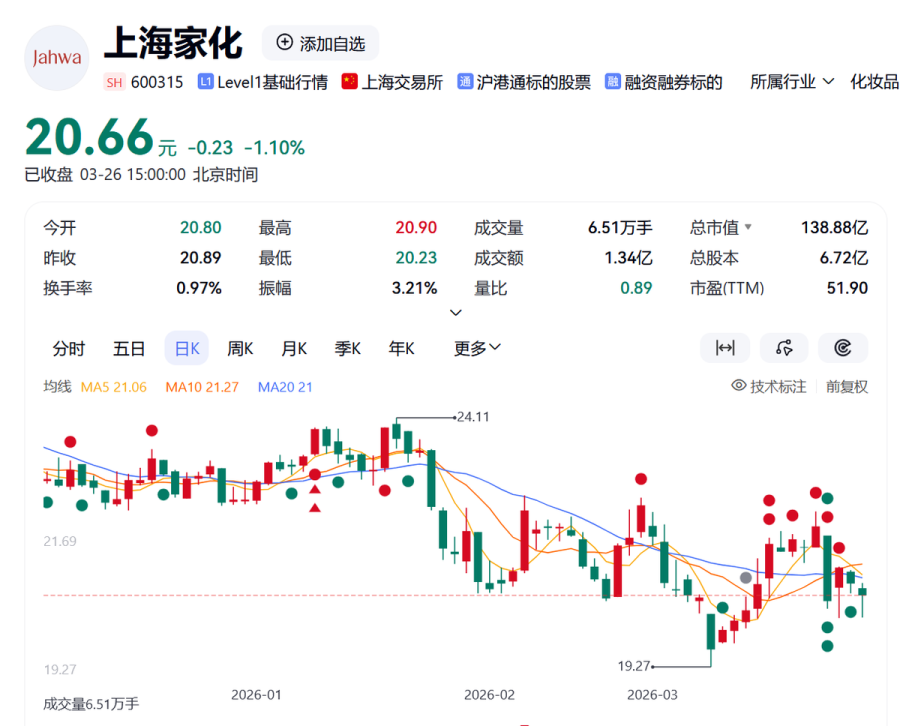Click the Level1 基础行情 badge icon
The width and height of the screenshot is (900, 726).
(x=205, y=81)
